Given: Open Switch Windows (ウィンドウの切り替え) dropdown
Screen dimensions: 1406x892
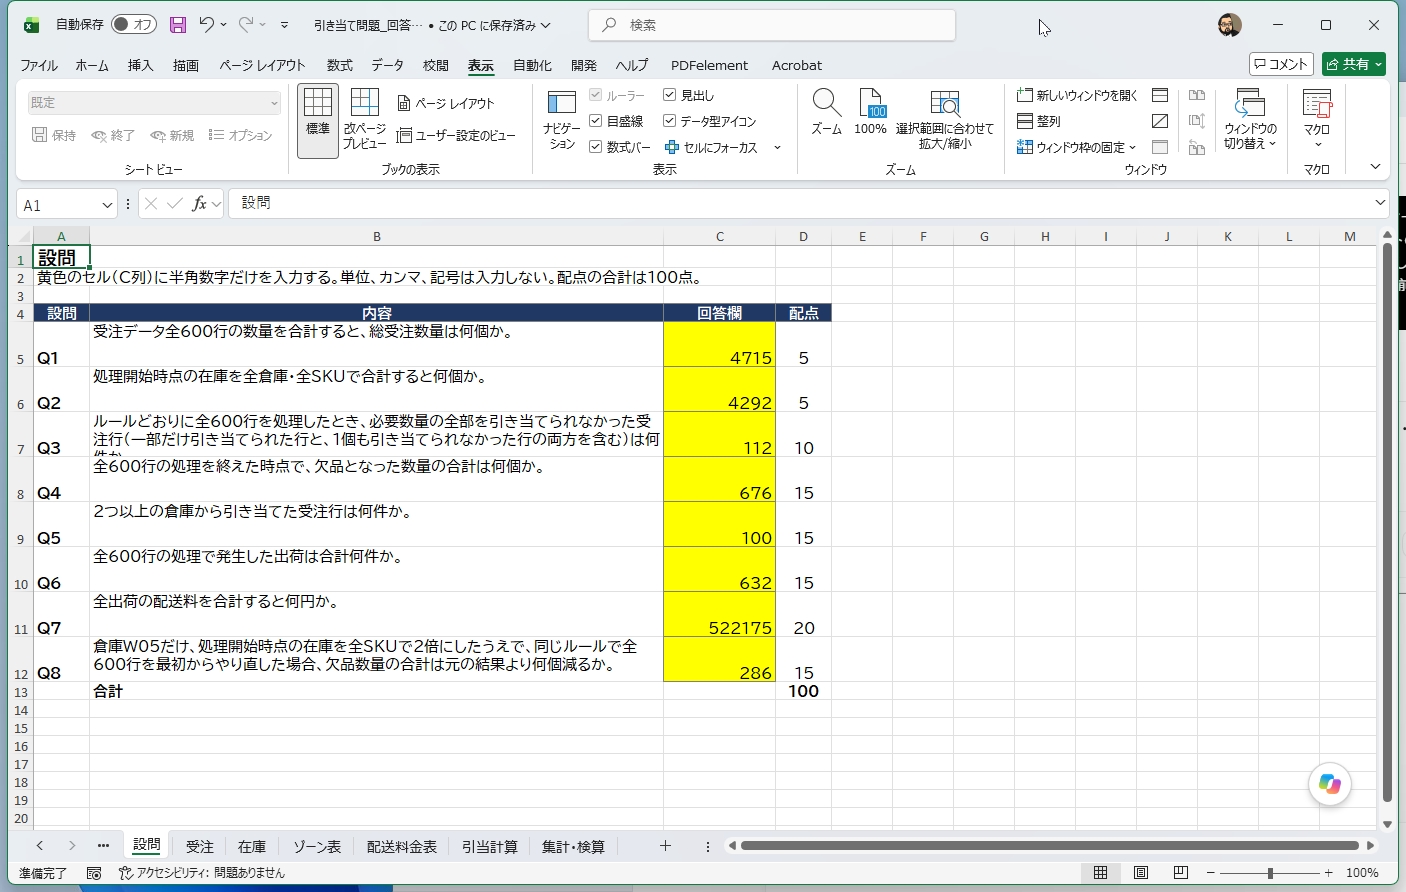Looking at the screenshot, I should (1250, 120).
